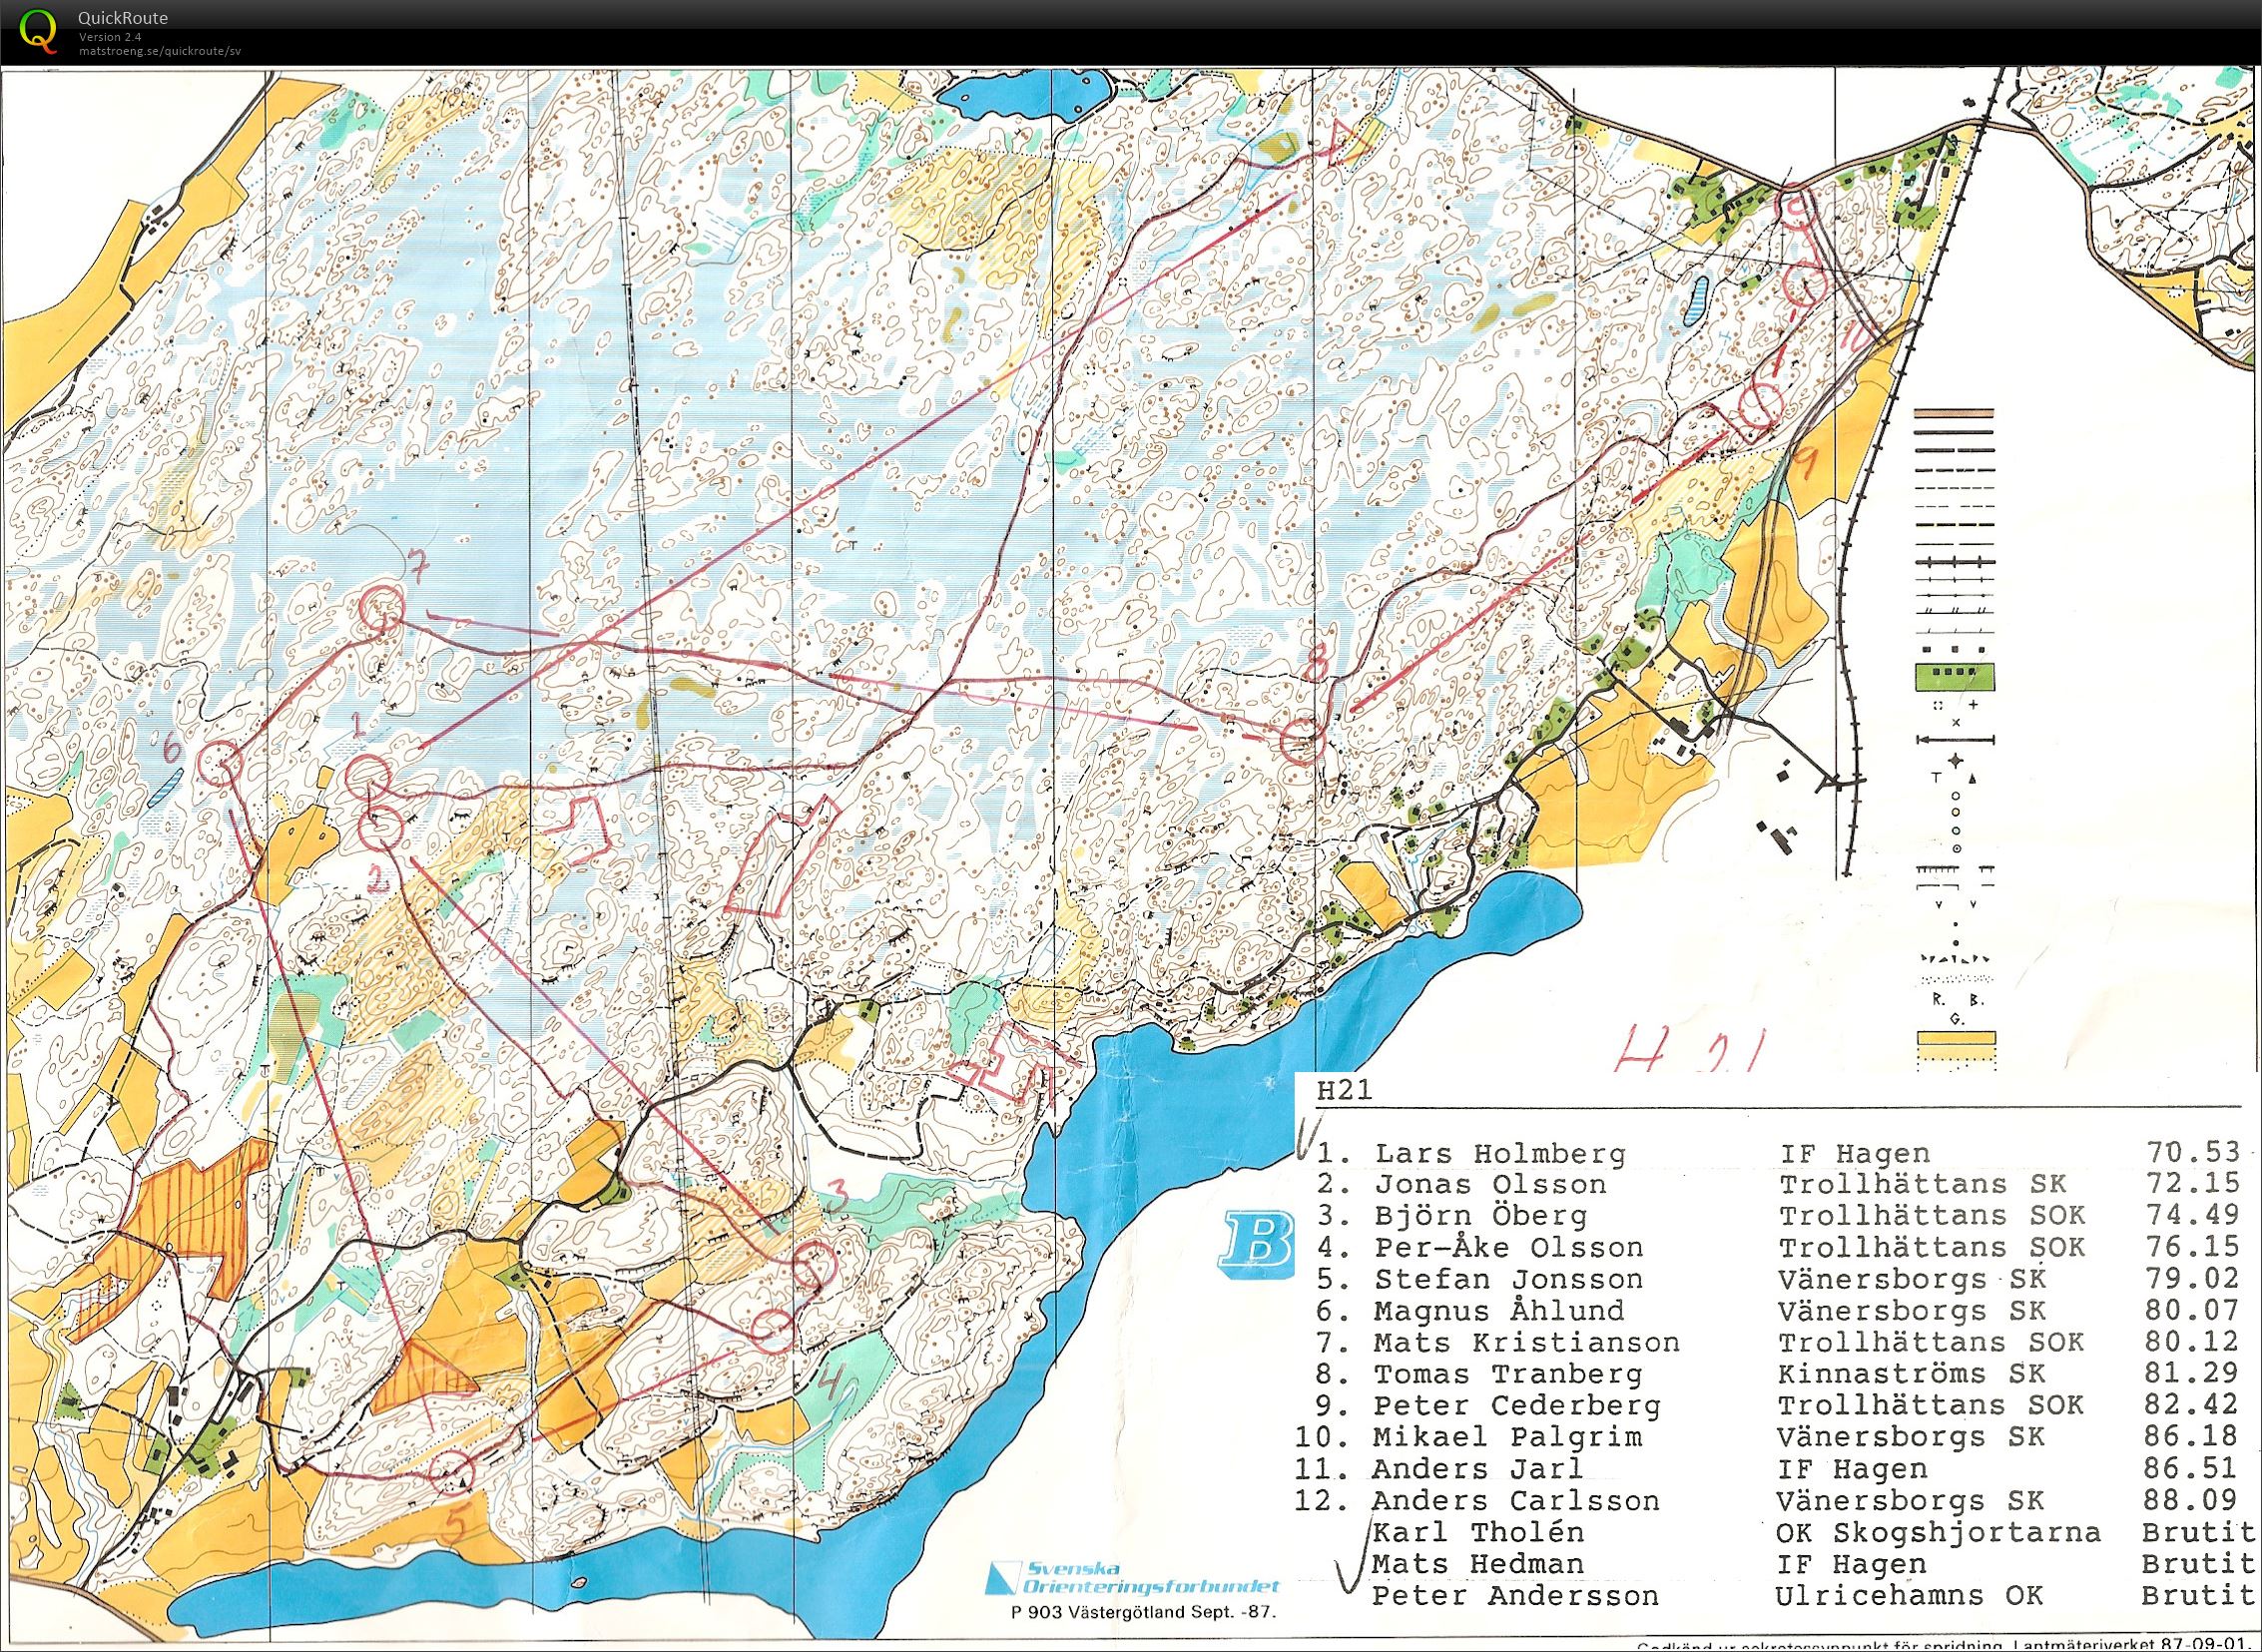2262x1652 pixels.
Task: Select result row Jonas Olsson
Action: [1777, 1184]
